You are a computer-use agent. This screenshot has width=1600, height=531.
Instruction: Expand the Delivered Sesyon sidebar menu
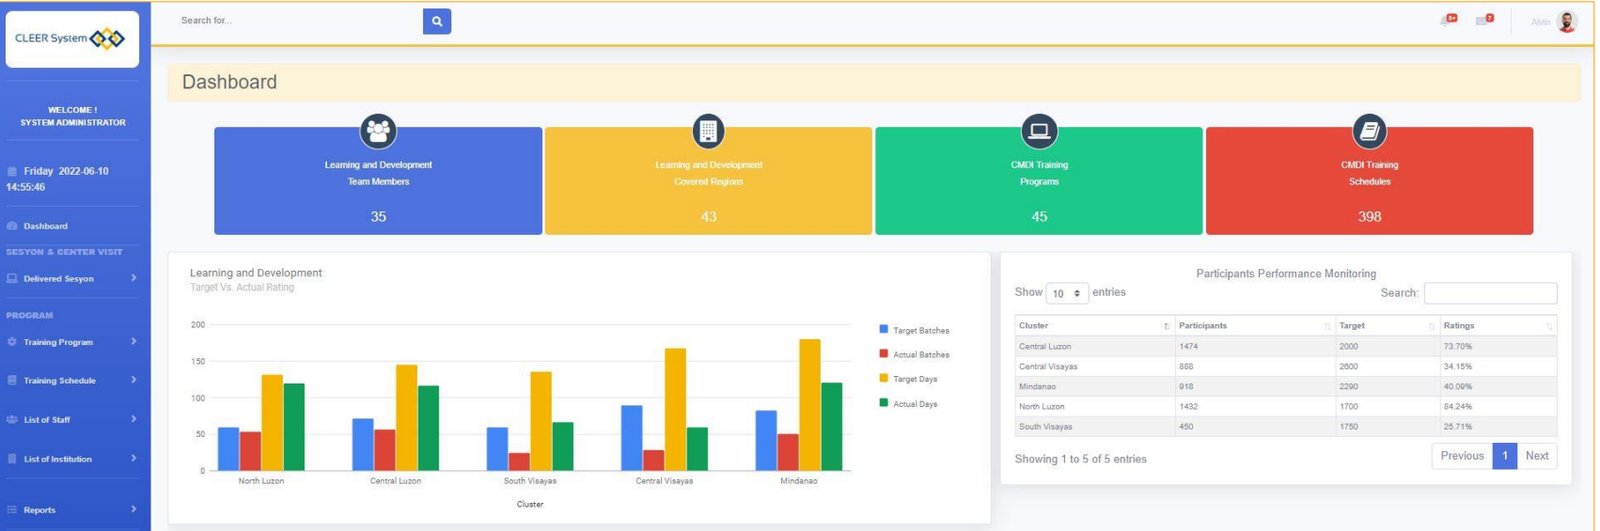(x=71, y=278)
